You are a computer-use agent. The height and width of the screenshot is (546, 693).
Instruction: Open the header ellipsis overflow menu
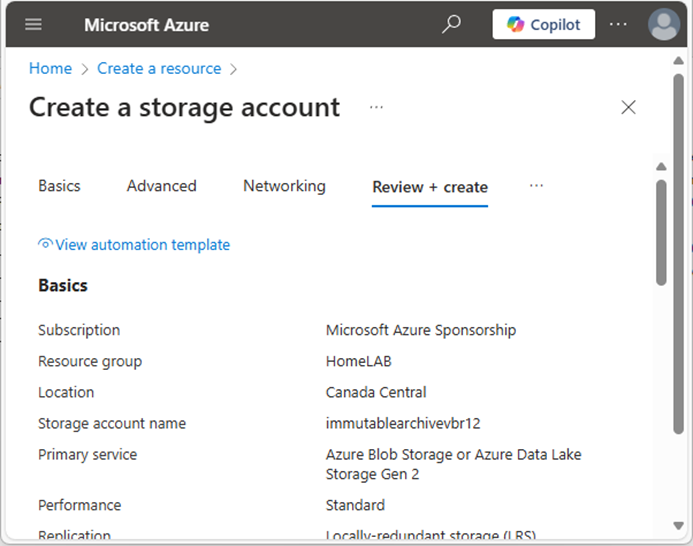coord(618,24)
